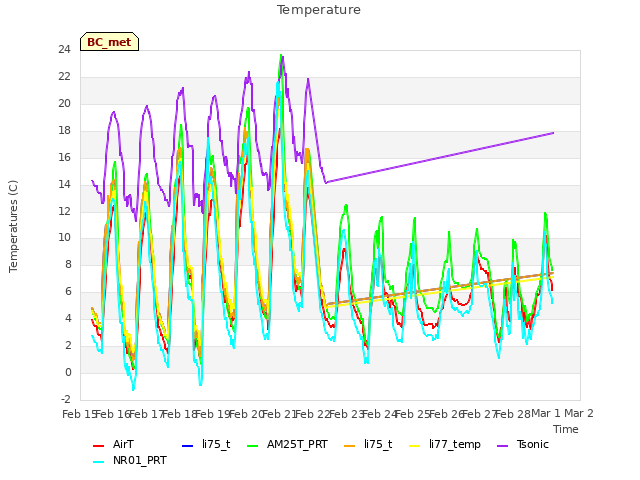
Task: Click the BC_met label box
Action: click(x=109, y=42)
